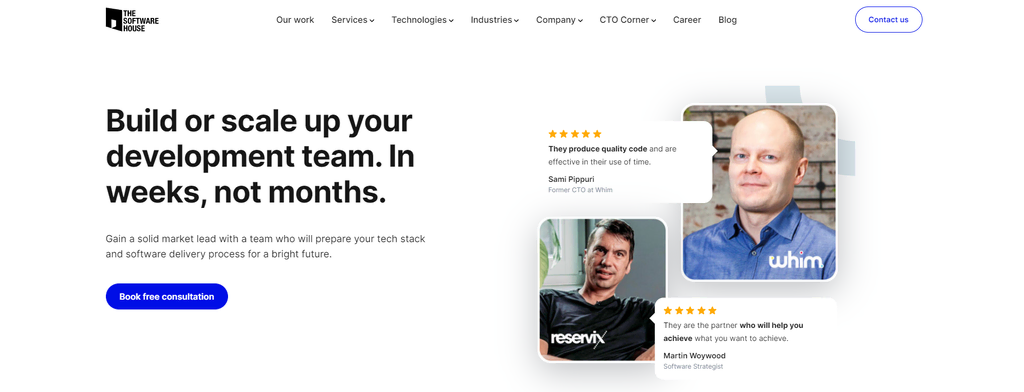Click The Software House logo

132,20
